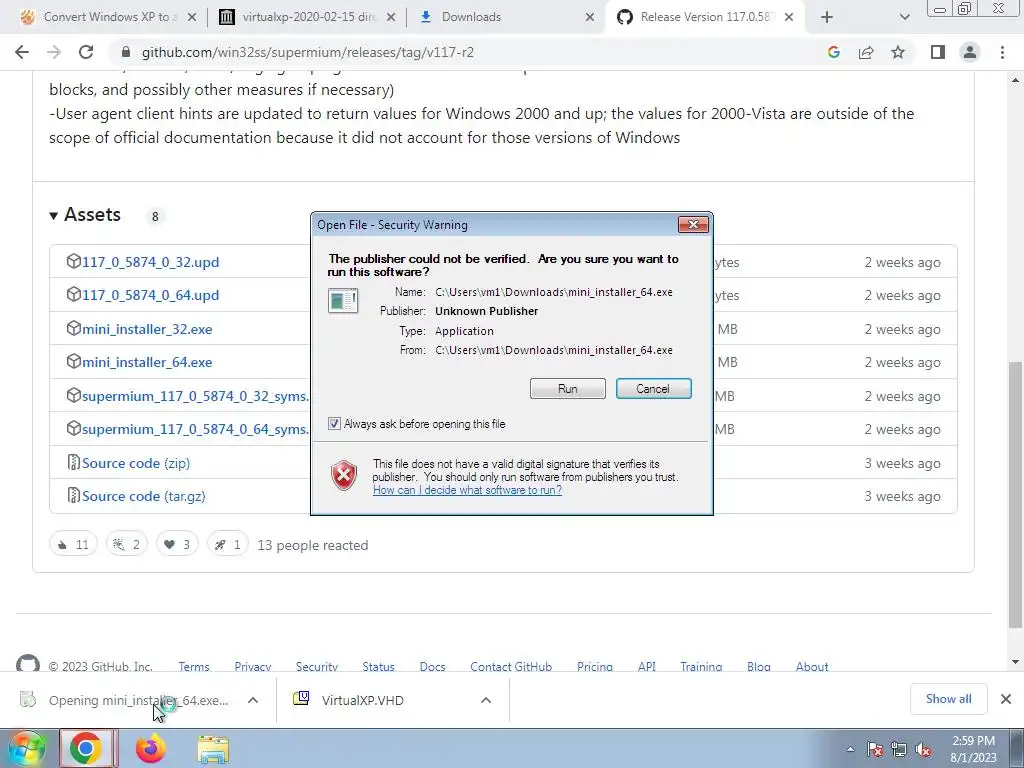Viewport: 1024px width, 768px height.
Task: Close the Convert Windows XP tab
Action: coord(192,17)
